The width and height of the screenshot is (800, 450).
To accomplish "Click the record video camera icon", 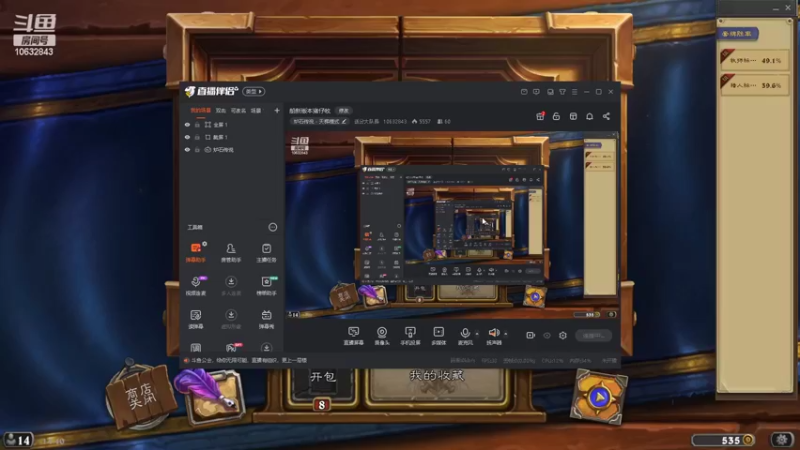I will coord(531,335).
